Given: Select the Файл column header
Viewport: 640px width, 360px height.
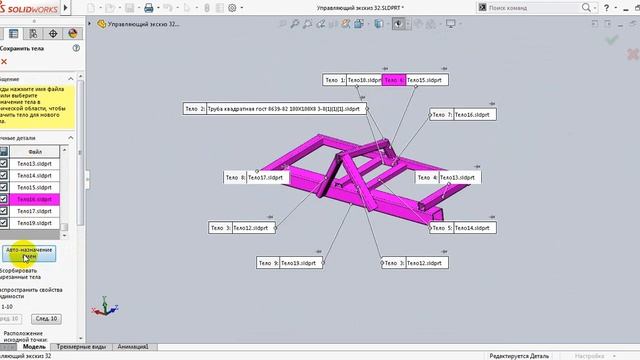Looking at the screenshot, I should coord(35,151).
